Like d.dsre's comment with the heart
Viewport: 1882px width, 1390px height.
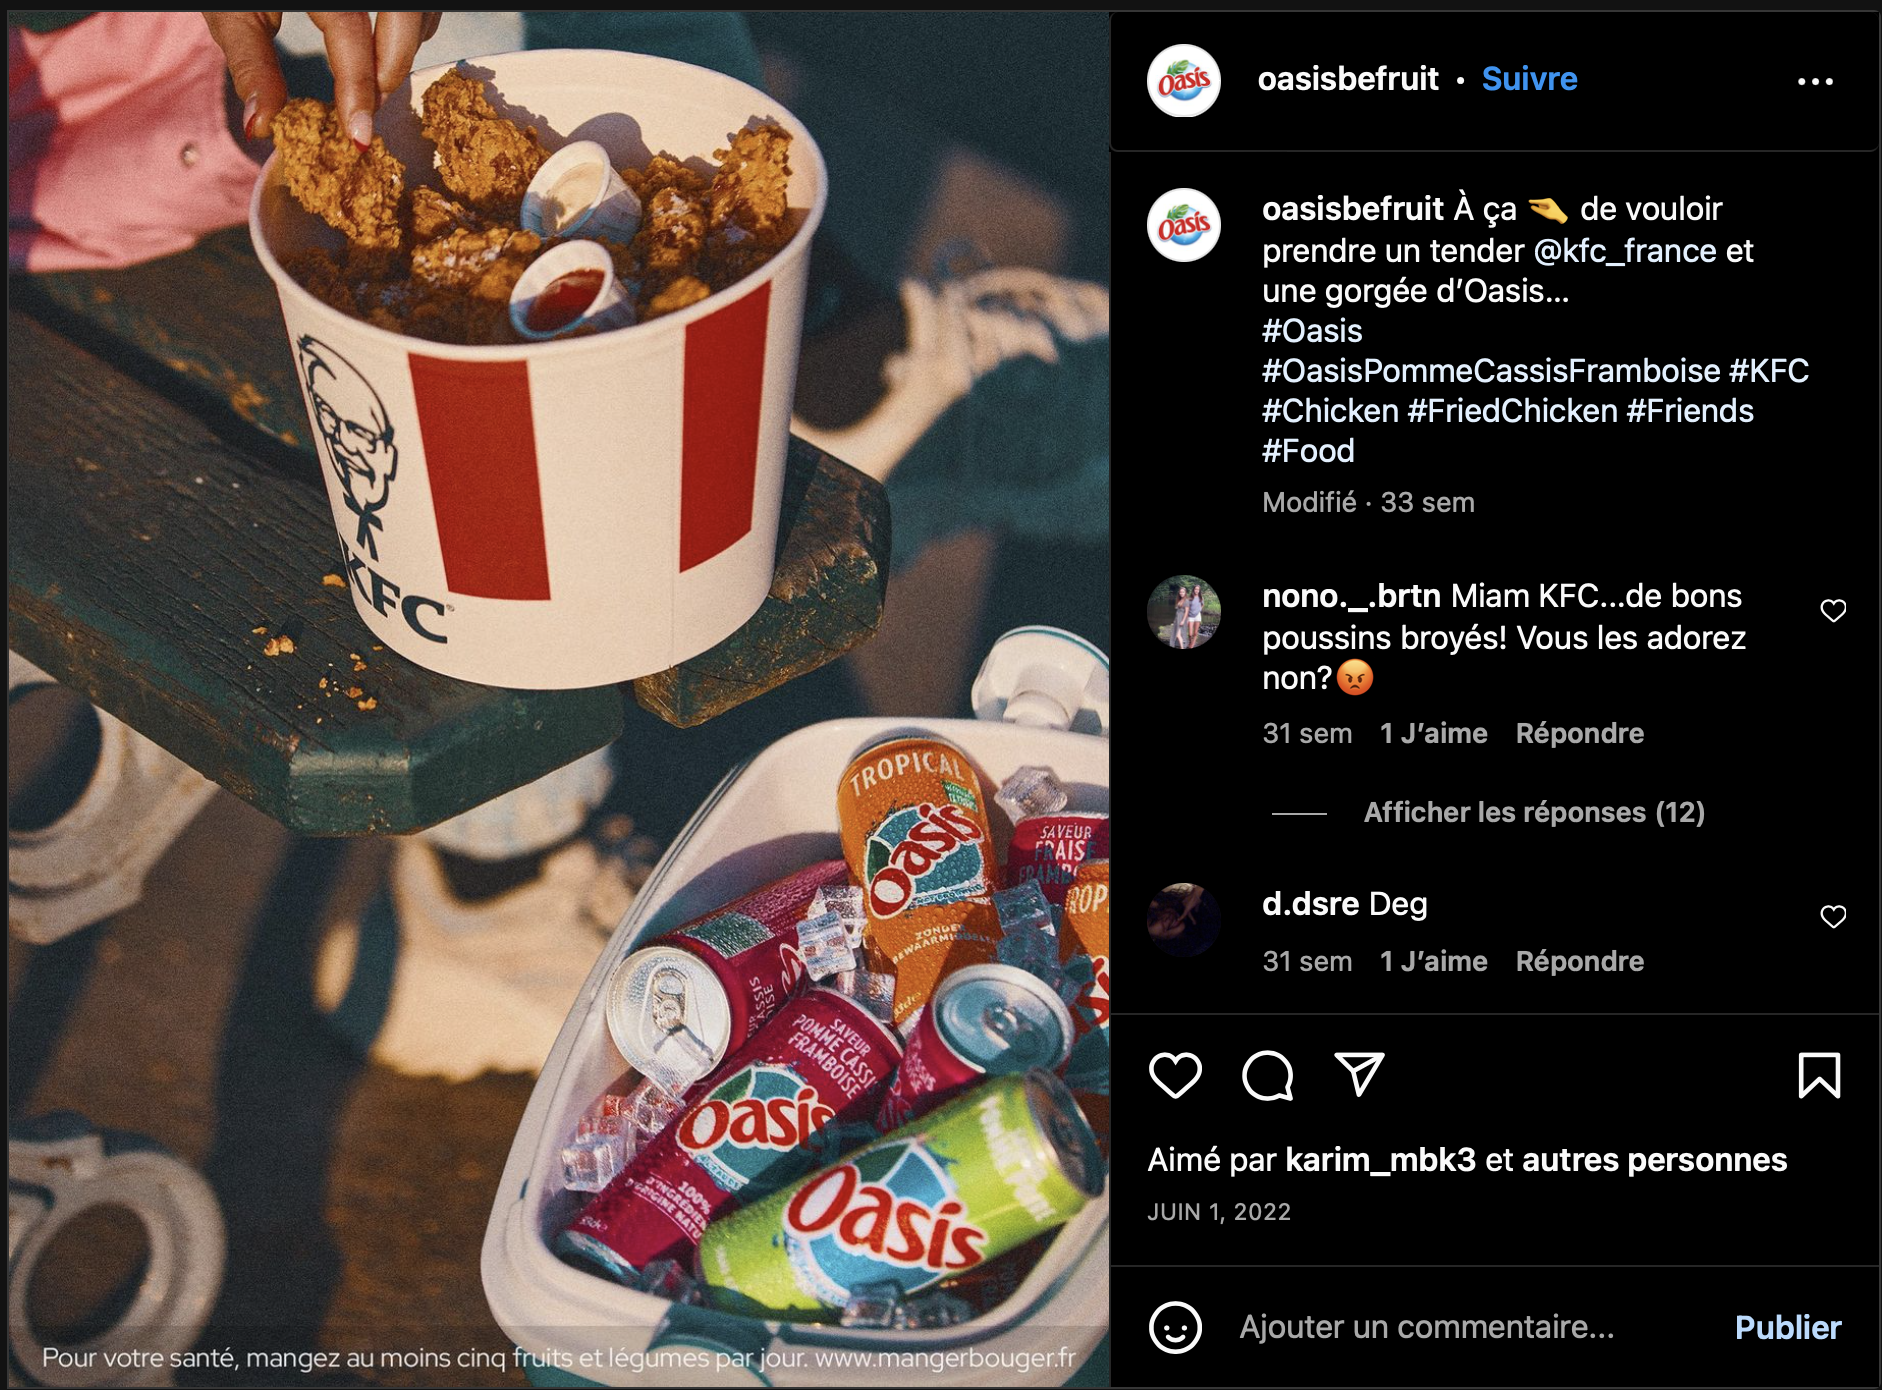coord(1833,916)
